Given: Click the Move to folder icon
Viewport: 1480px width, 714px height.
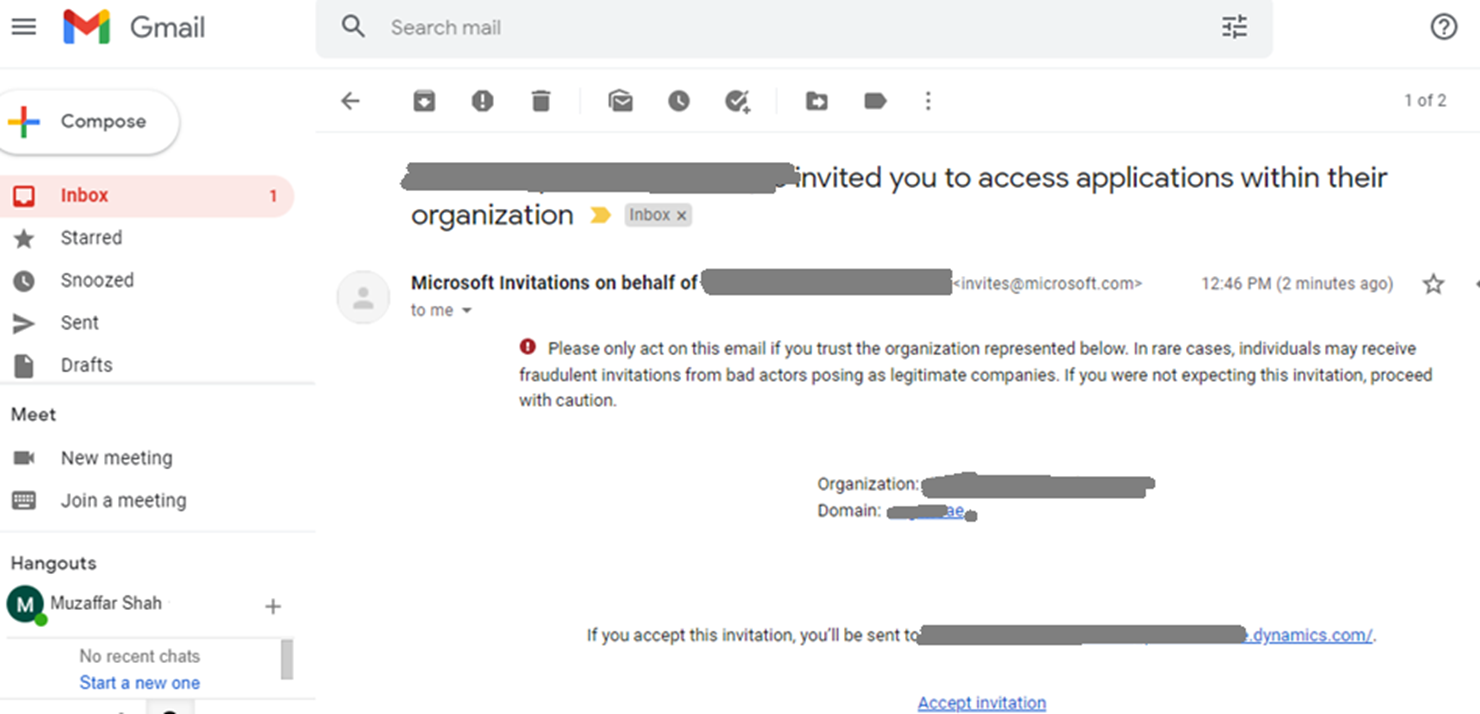Looking at the screenshot, I should coord(817,101).
